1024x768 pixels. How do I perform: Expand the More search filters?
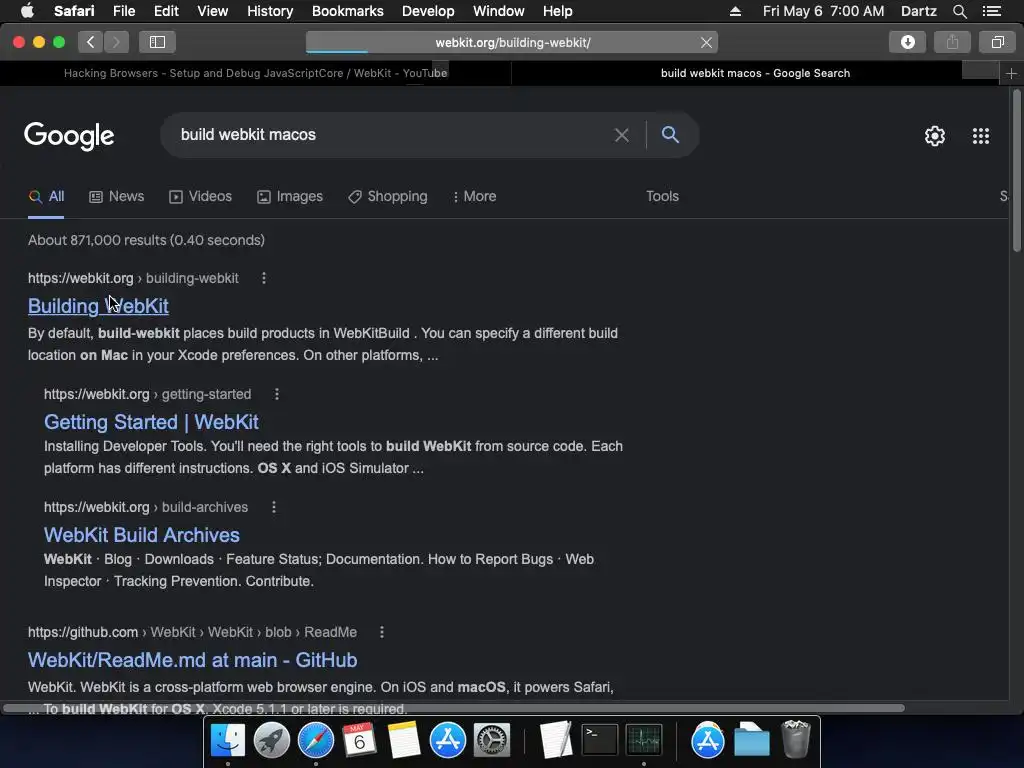pos(474,197)
